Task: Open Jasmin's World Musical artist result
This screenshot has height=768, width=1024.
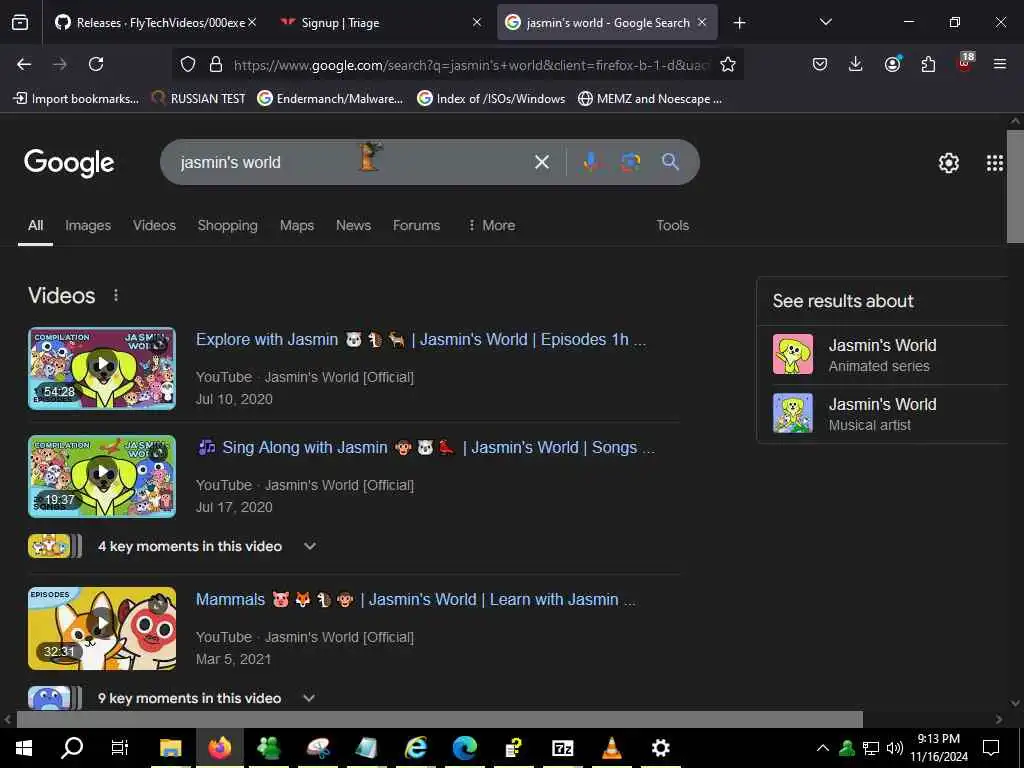Action: (x=882, y=413)
